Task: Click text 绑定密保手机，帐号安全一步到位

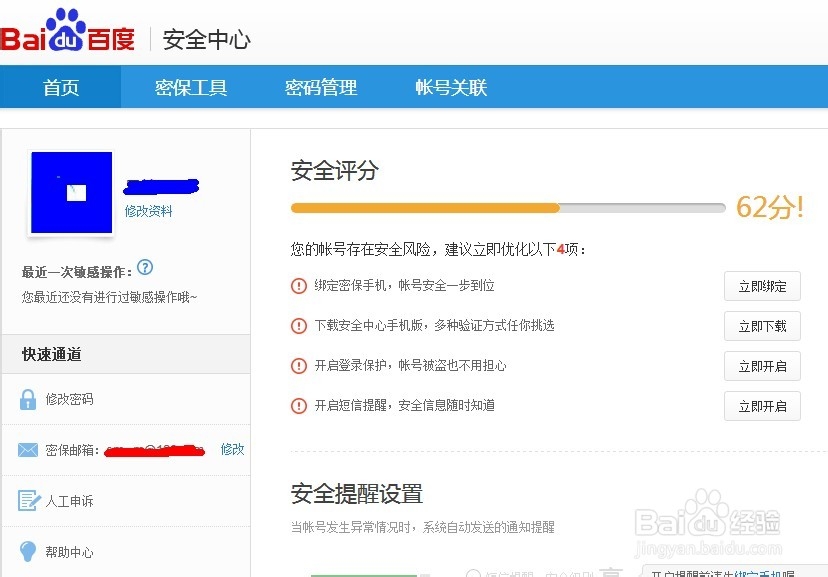Action: click(404, 286)
